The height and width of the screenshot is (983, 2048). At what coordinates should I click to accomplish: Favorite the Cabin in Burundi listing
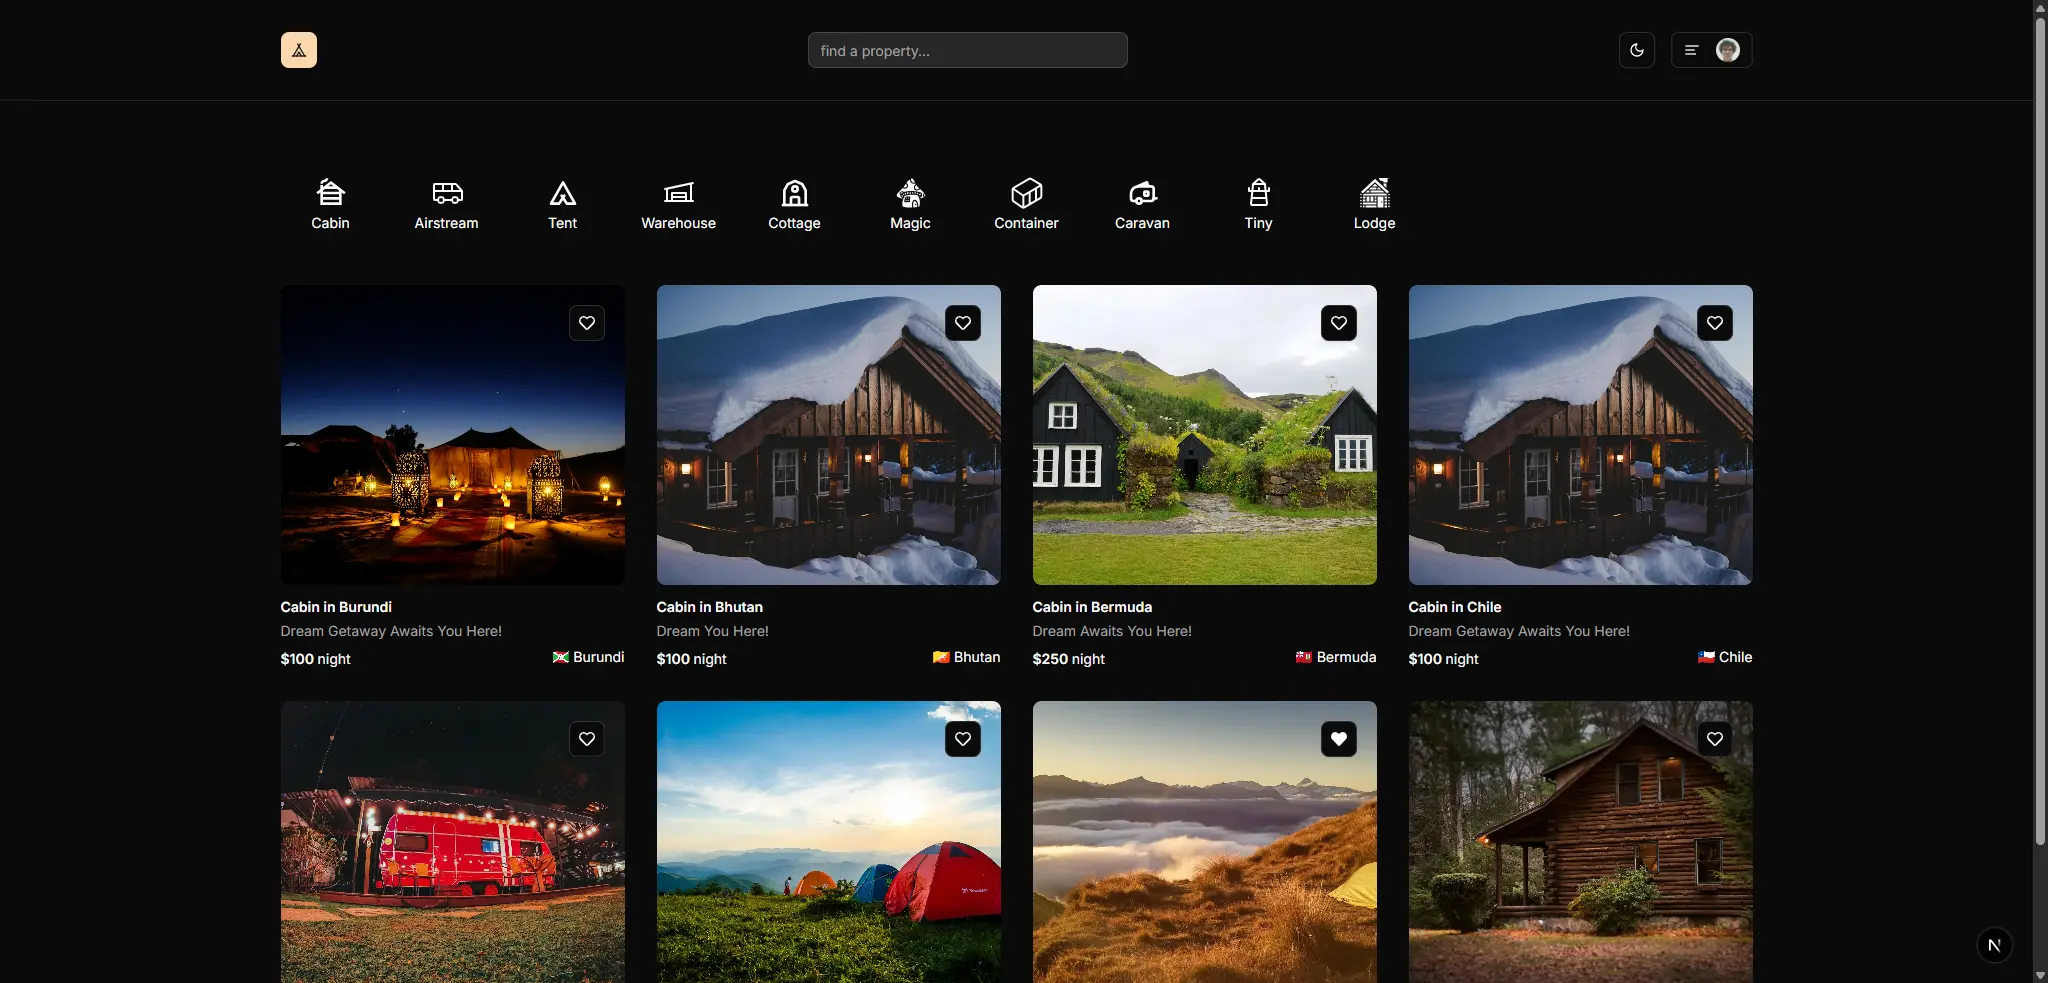[587, 323]
